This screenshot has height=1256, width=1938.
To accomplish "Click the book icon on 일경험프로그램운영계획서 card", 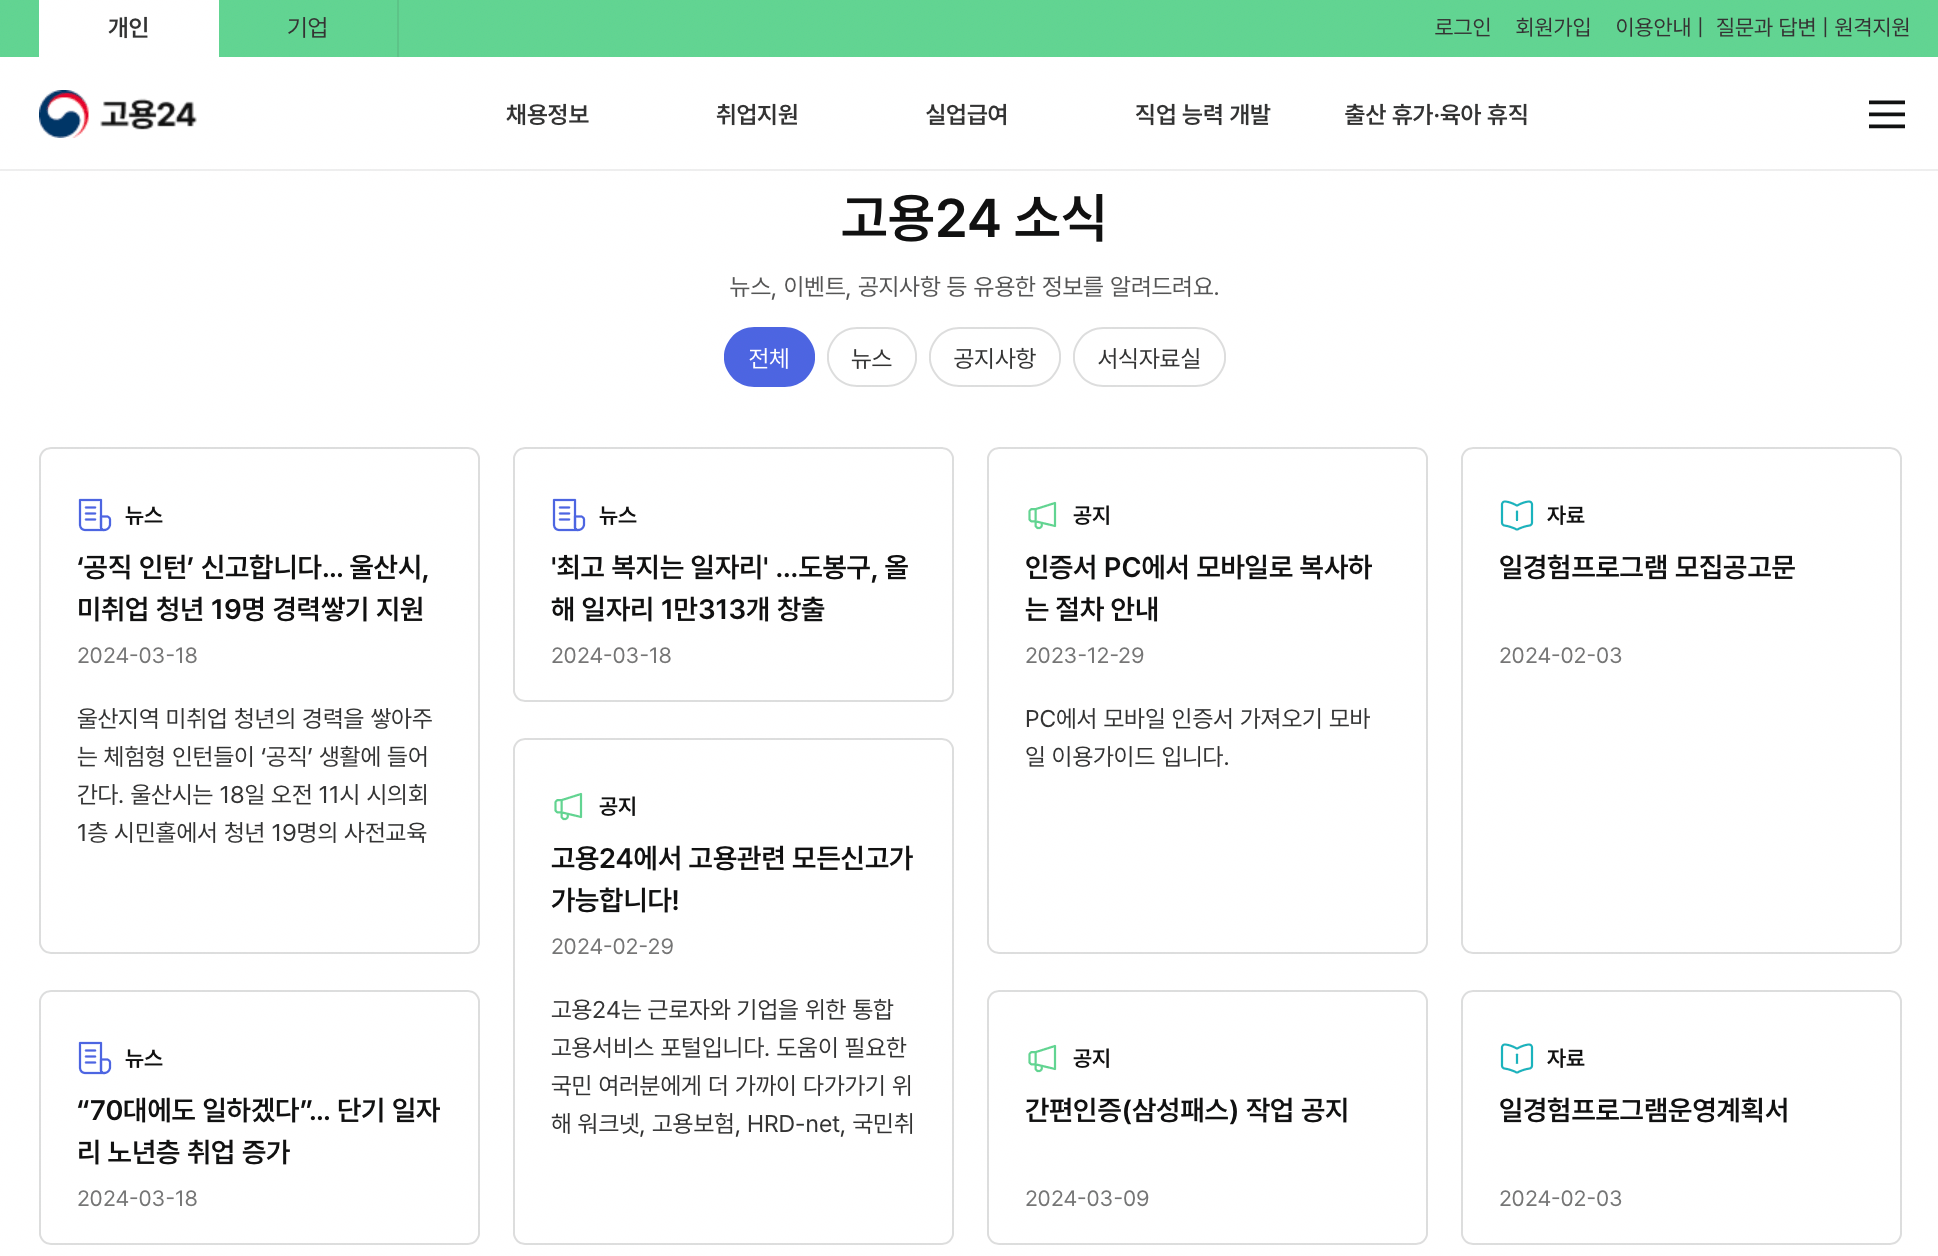I will click(x=1515, y=1057).
